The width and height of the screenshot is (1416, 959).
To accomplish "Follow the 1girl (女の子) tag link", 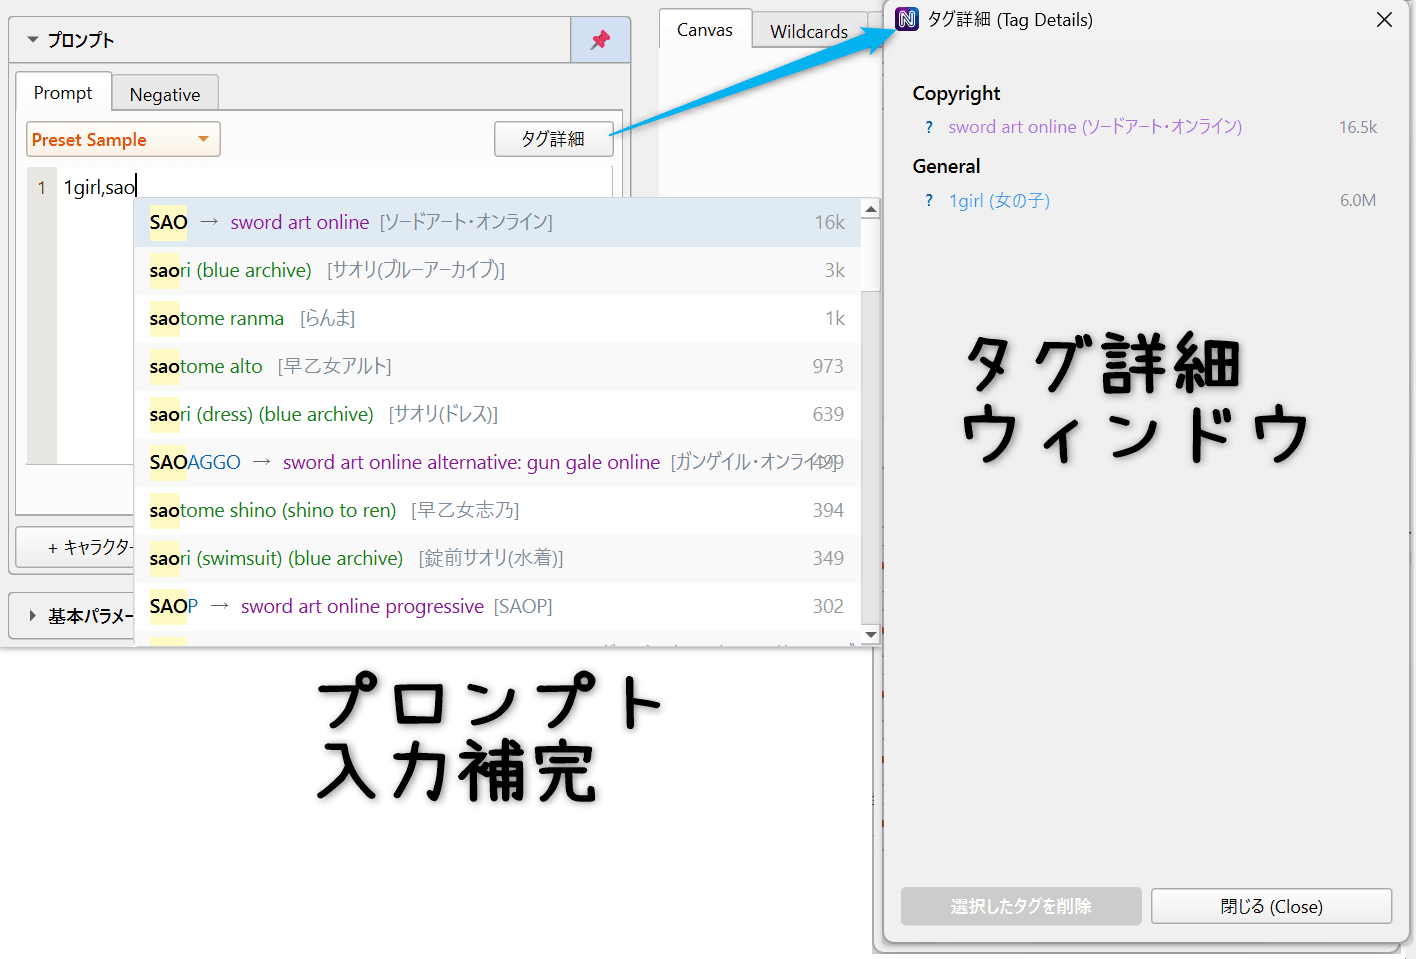I will 998,200.
